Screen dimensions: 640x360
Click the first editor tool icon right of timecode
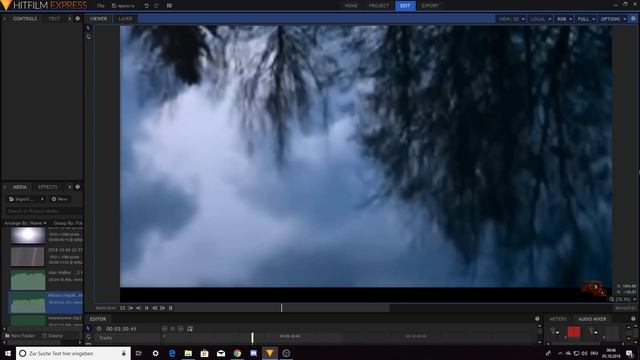[164, 329]
